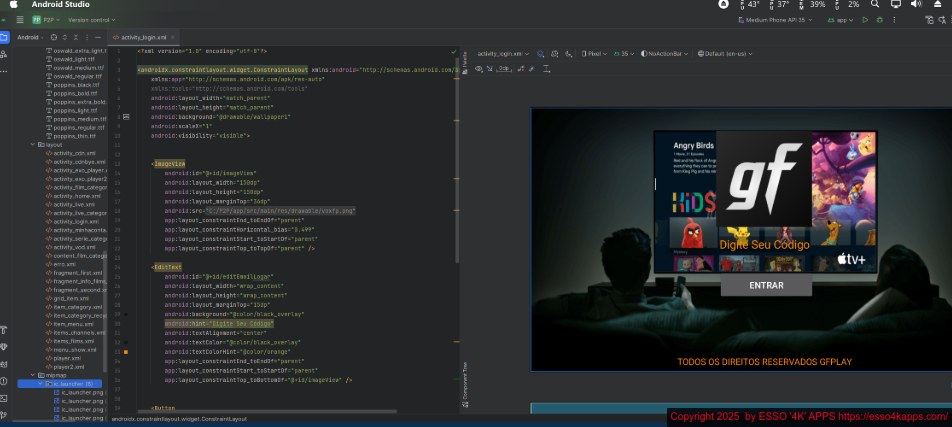The height and width of the screenshot is (427, 952).
Task: Open the main hamburger menu
Action: tap(20, 19)
